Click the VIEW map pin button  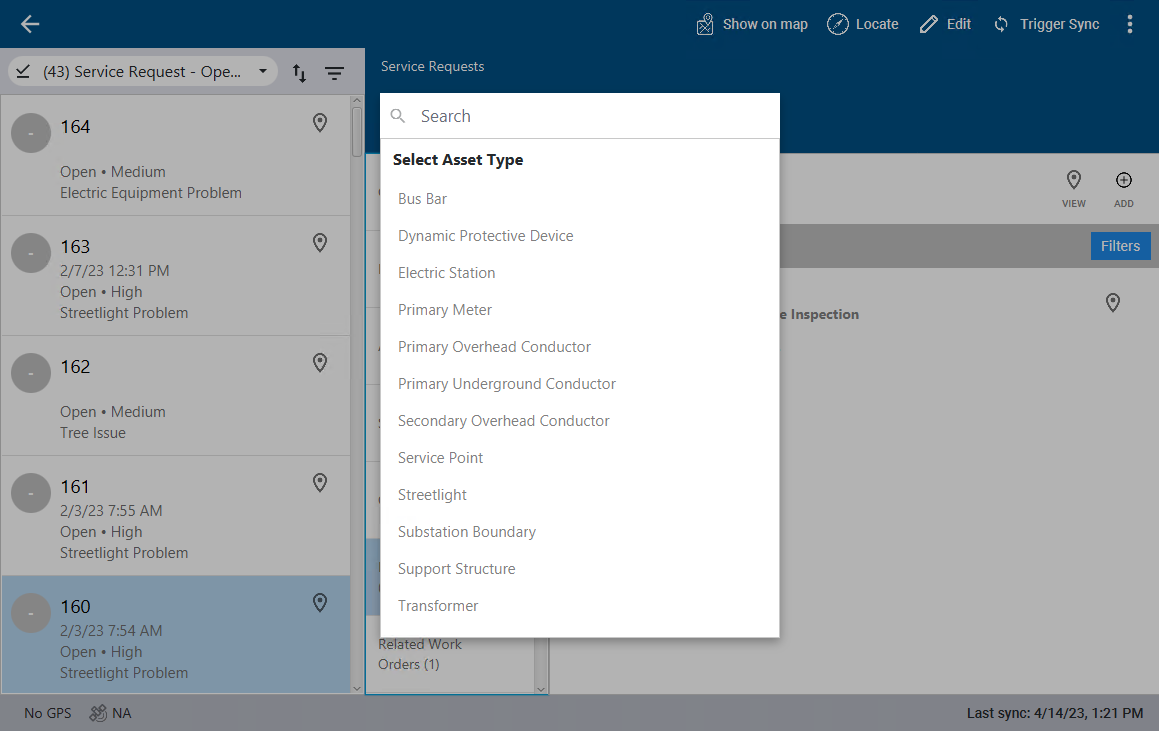[x=1074, y=187]
